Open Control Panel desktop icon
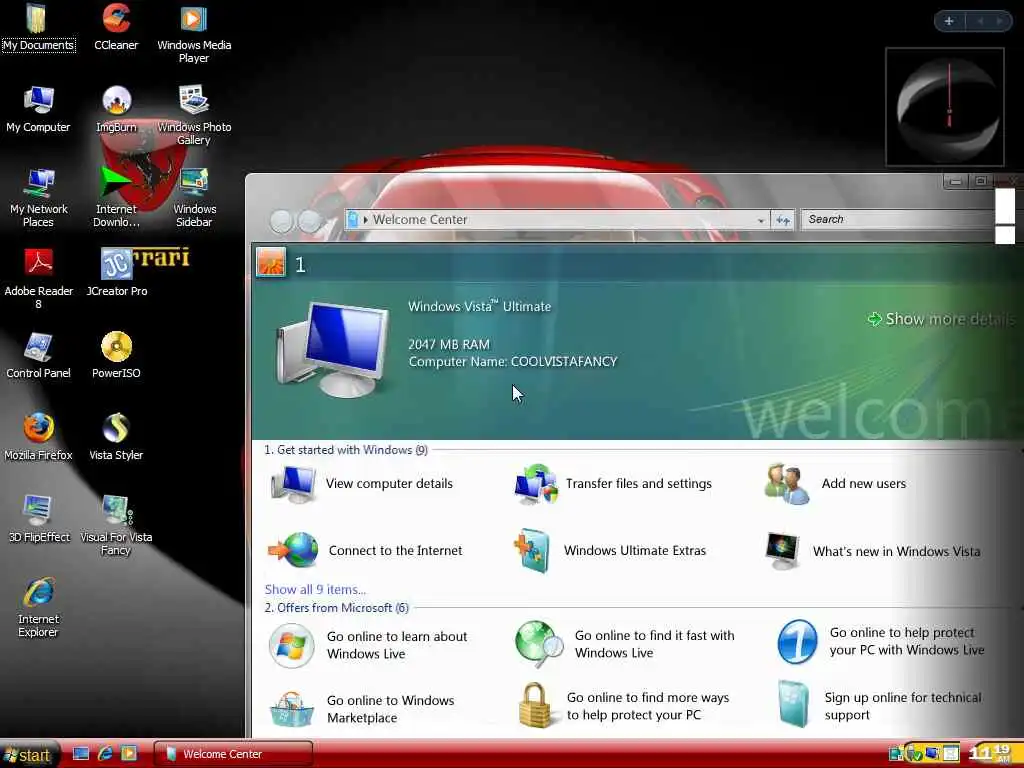The width and height of the screenshot is (1024, 768). point(39,355)
